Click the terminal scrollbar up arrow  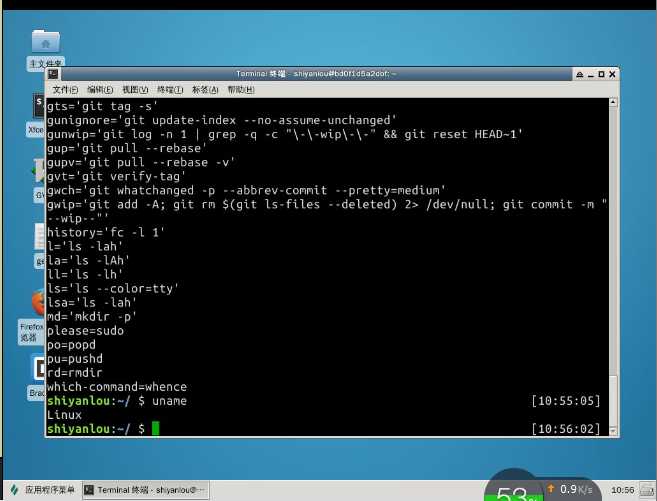613,102
